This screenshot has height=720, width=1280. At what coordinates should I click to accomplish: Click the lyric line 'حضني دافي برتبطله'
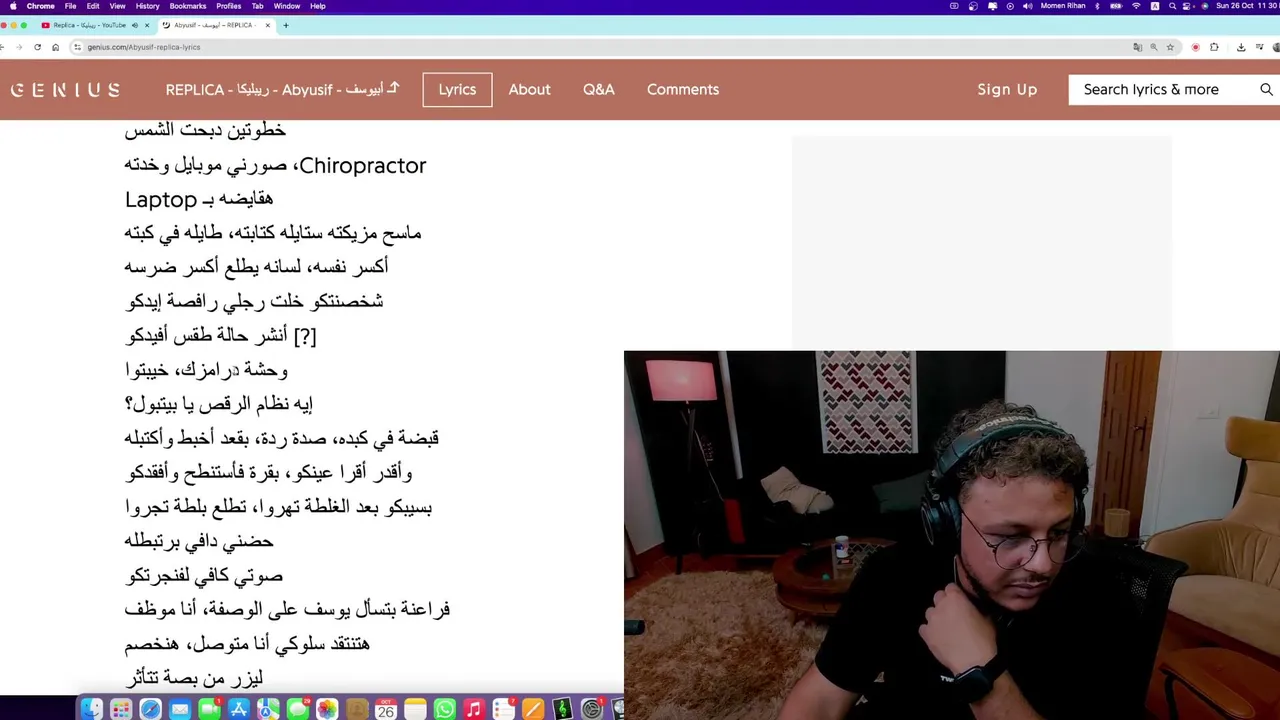point(199,540)
